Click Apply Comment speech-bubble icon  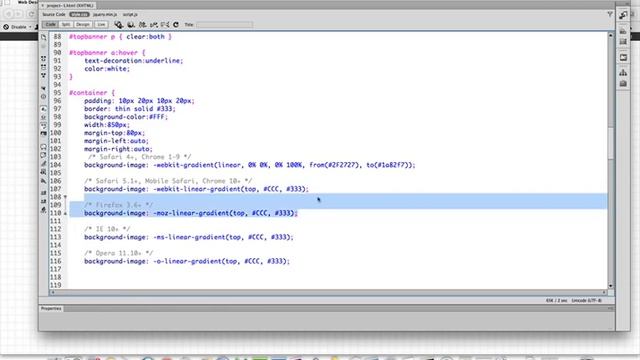44,147
